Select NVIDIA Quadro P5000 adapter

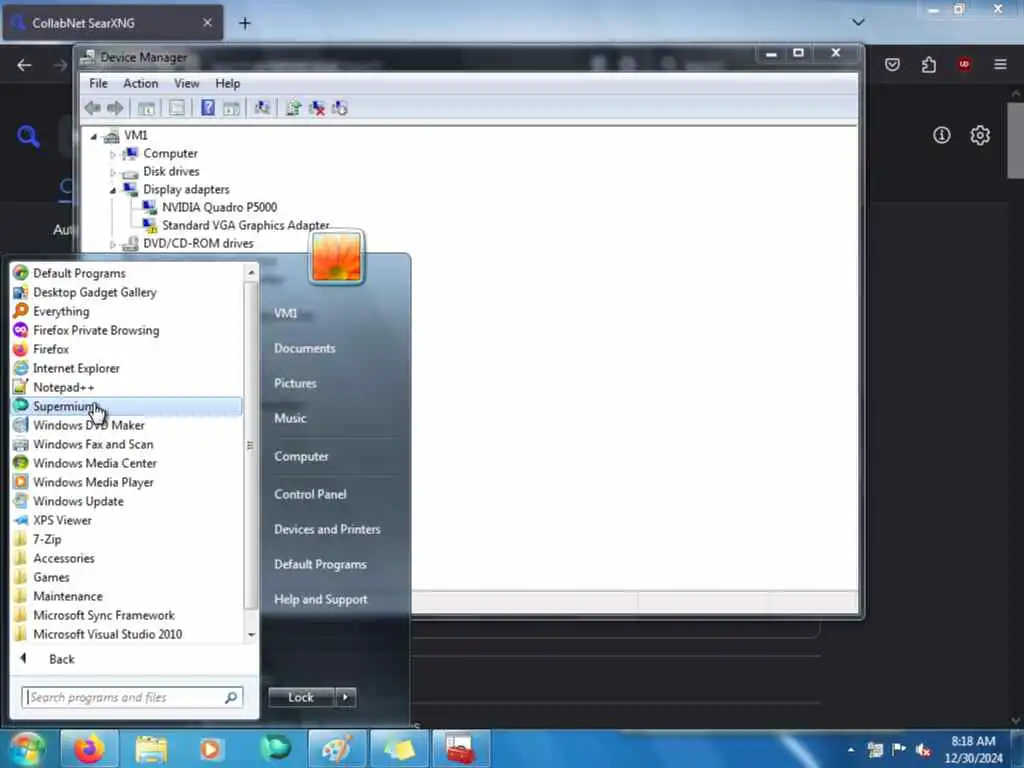point(219,207)
